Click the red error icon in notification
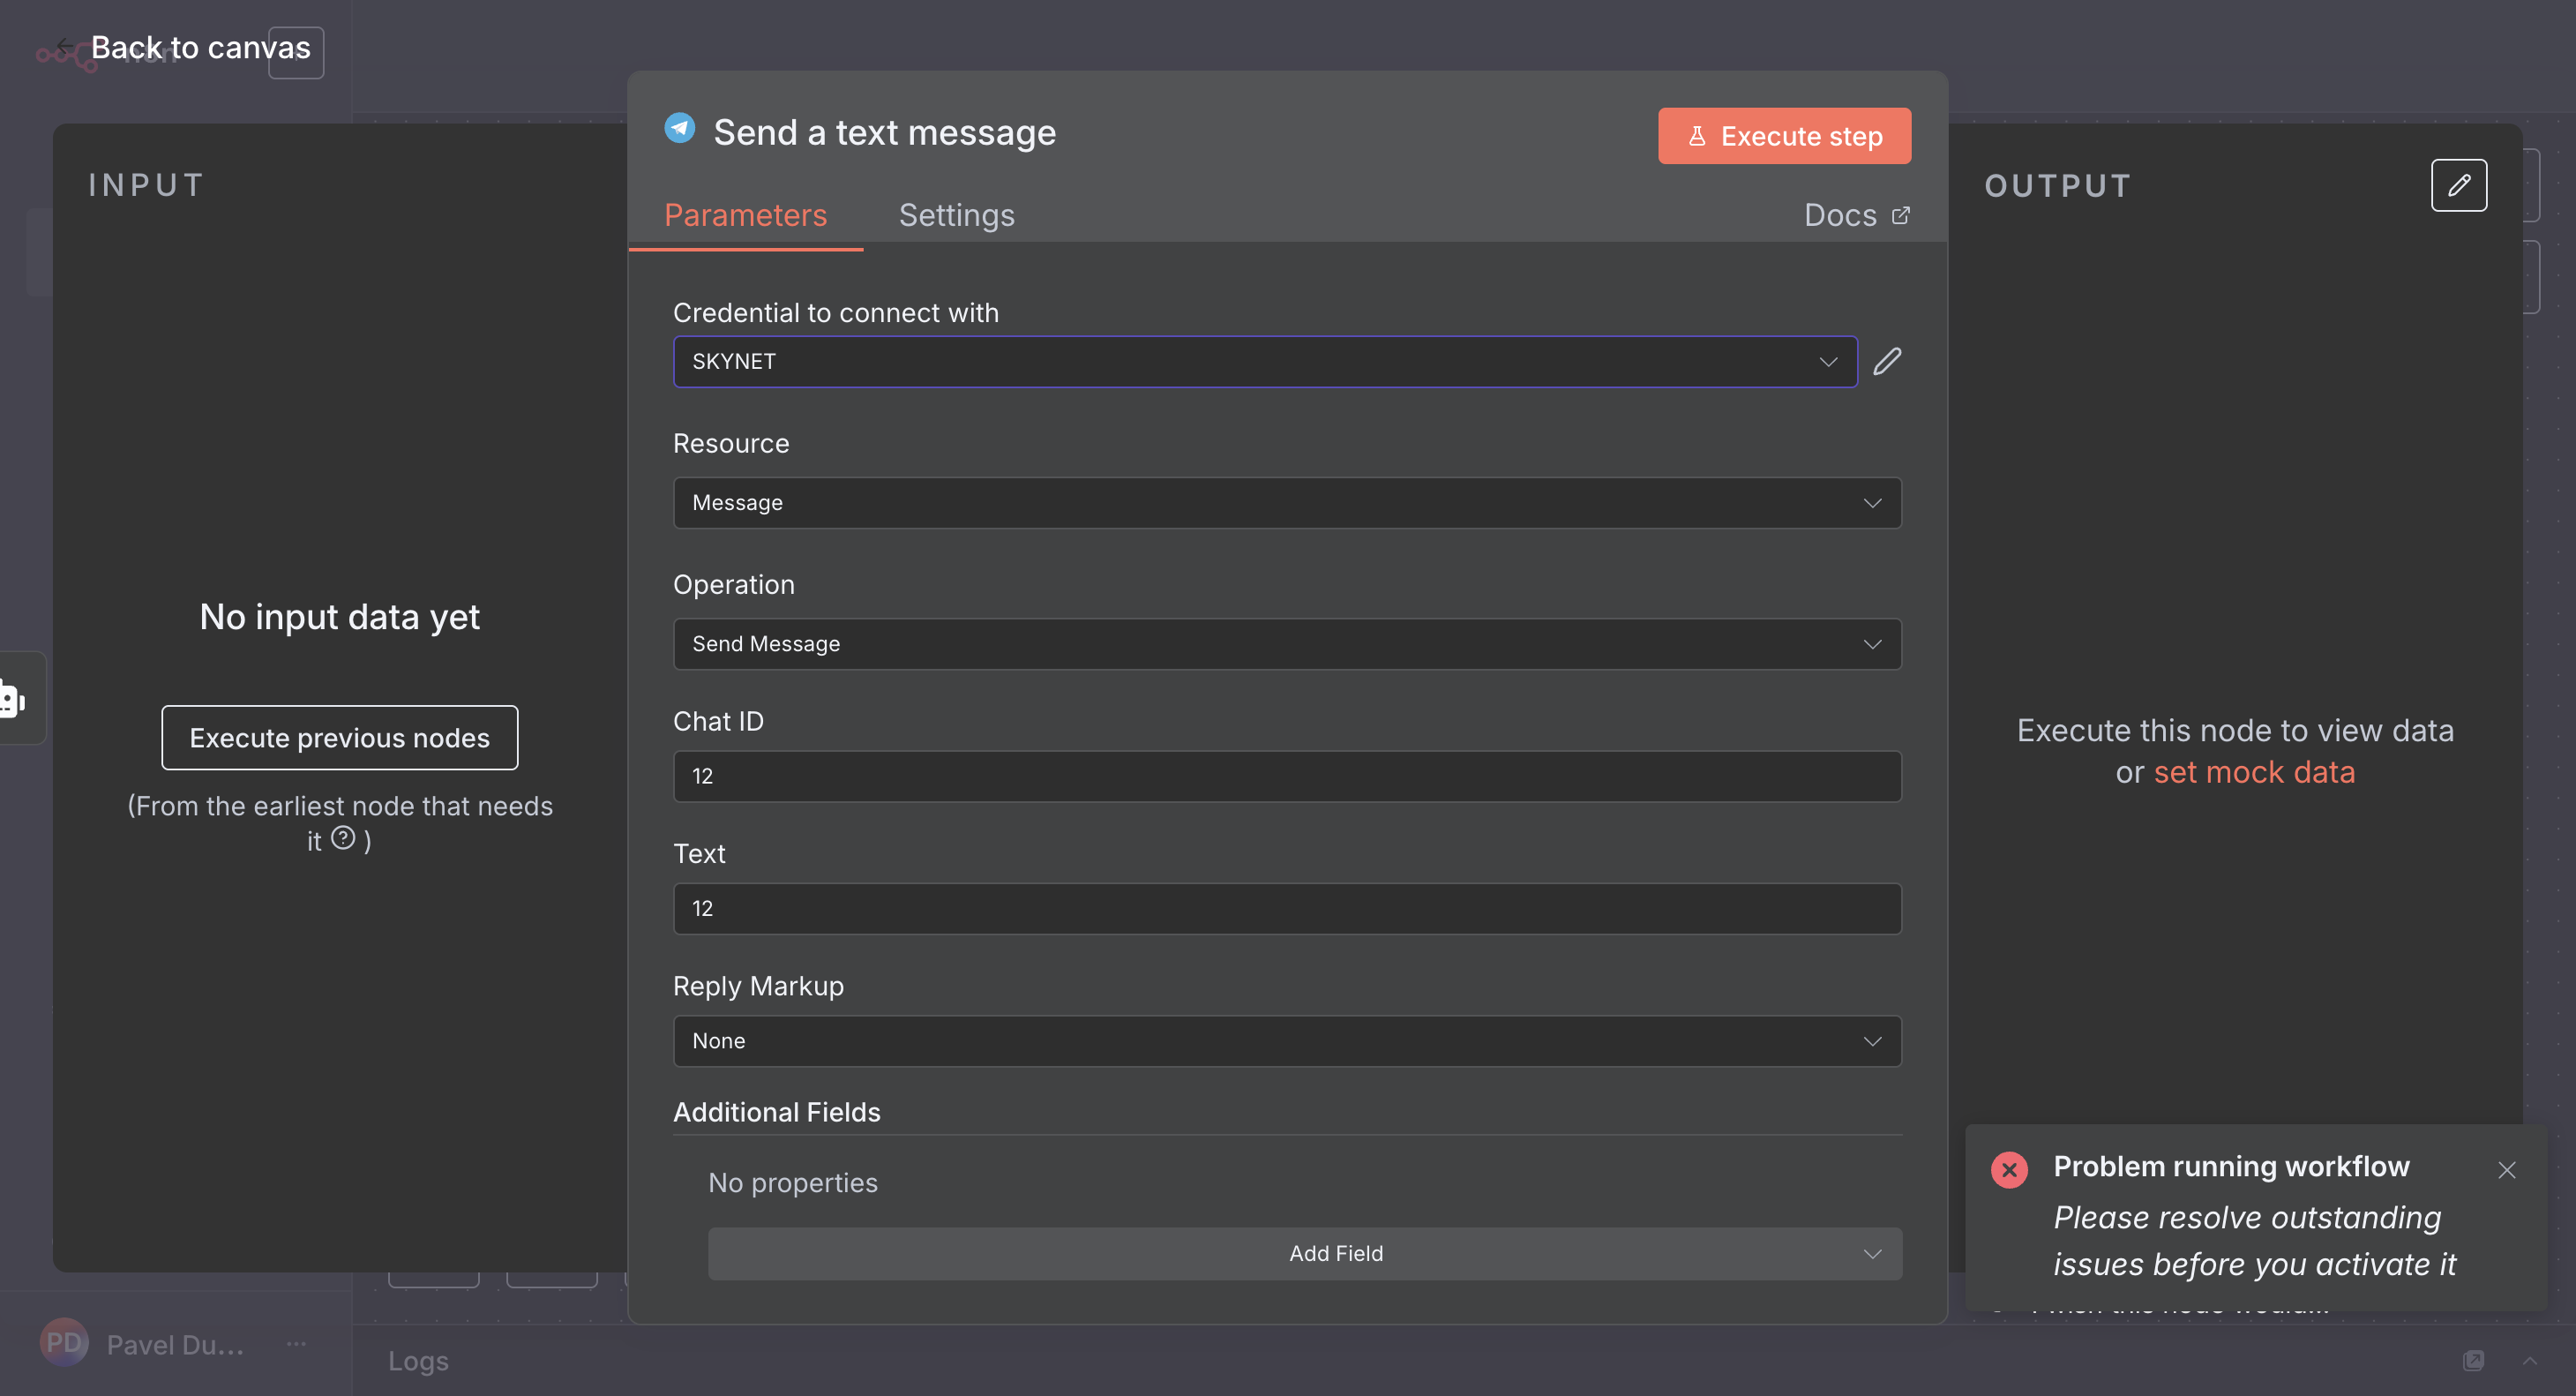Viewport: 2576px width, 1396px height. click(x=2008, y=1168)
